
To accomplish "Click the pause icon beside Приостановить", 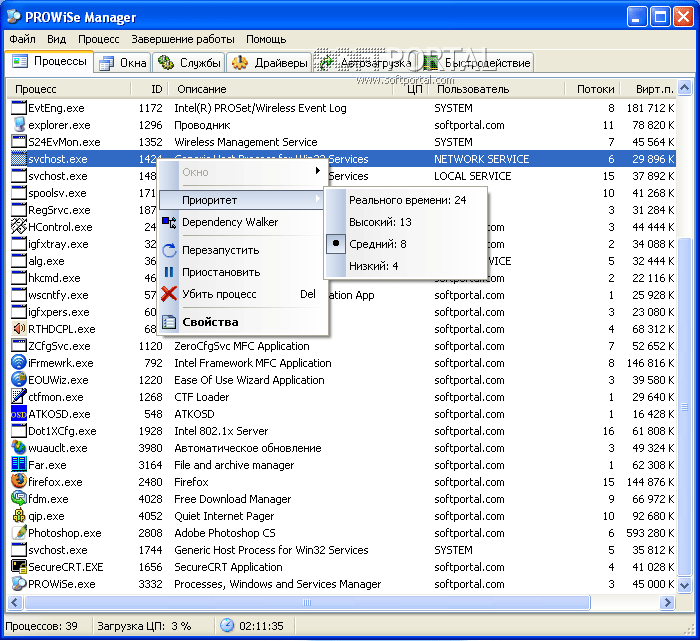I will coord(169,272).
